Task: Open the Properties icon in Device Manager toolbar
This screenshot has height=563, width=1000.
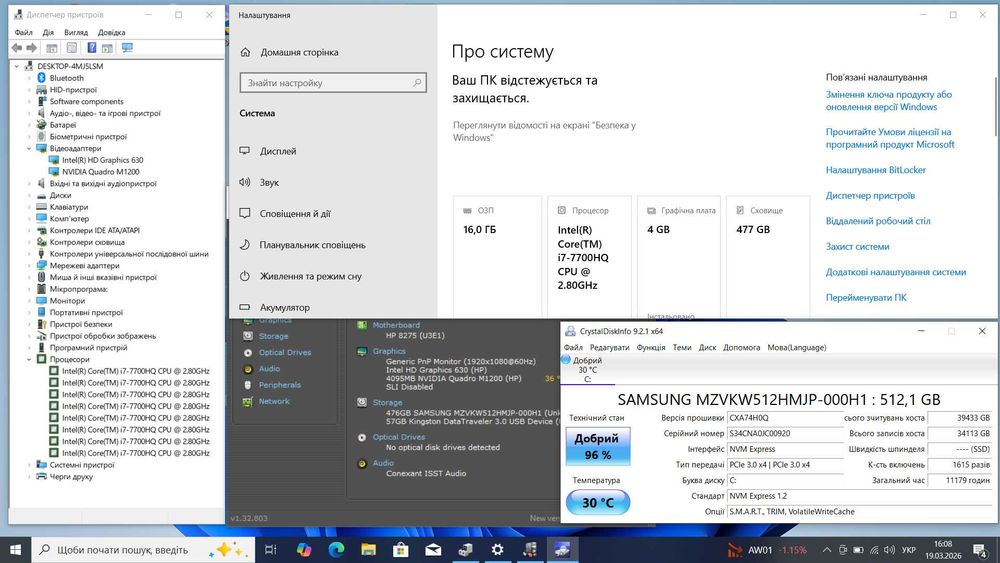Action: (71, 48)
